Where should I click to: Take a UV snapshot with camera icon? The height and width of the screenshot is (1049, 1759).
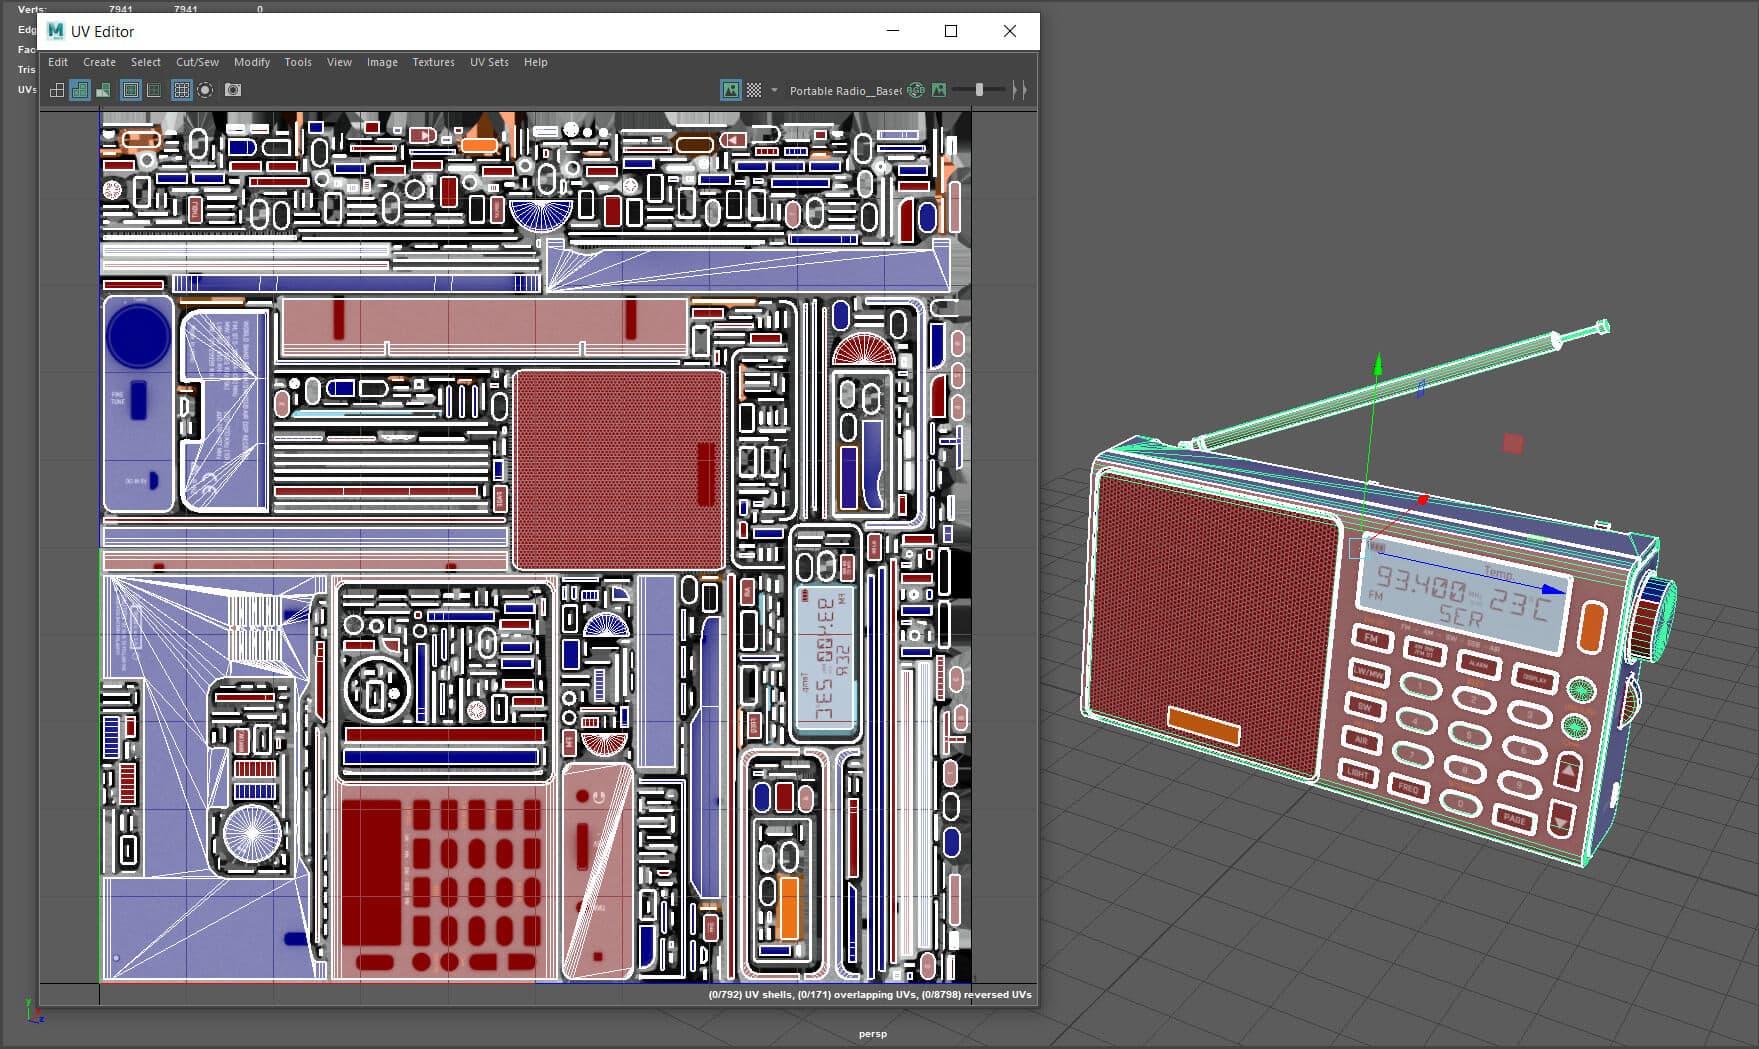233,90
